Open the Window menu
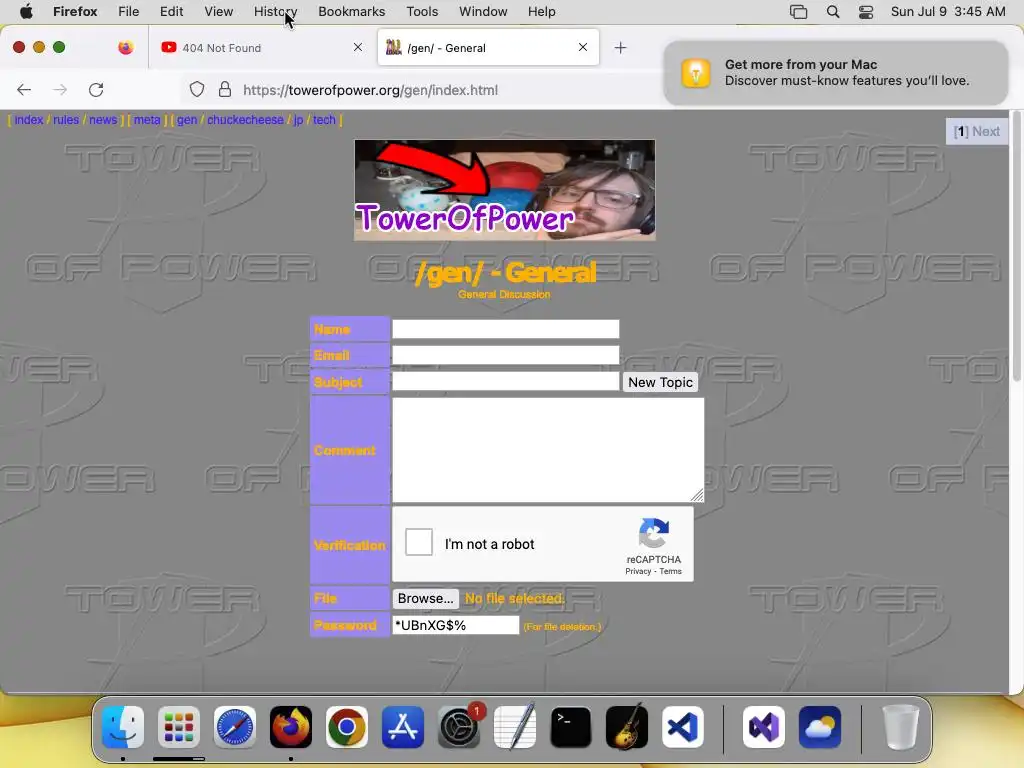 (x=483, y=12)
